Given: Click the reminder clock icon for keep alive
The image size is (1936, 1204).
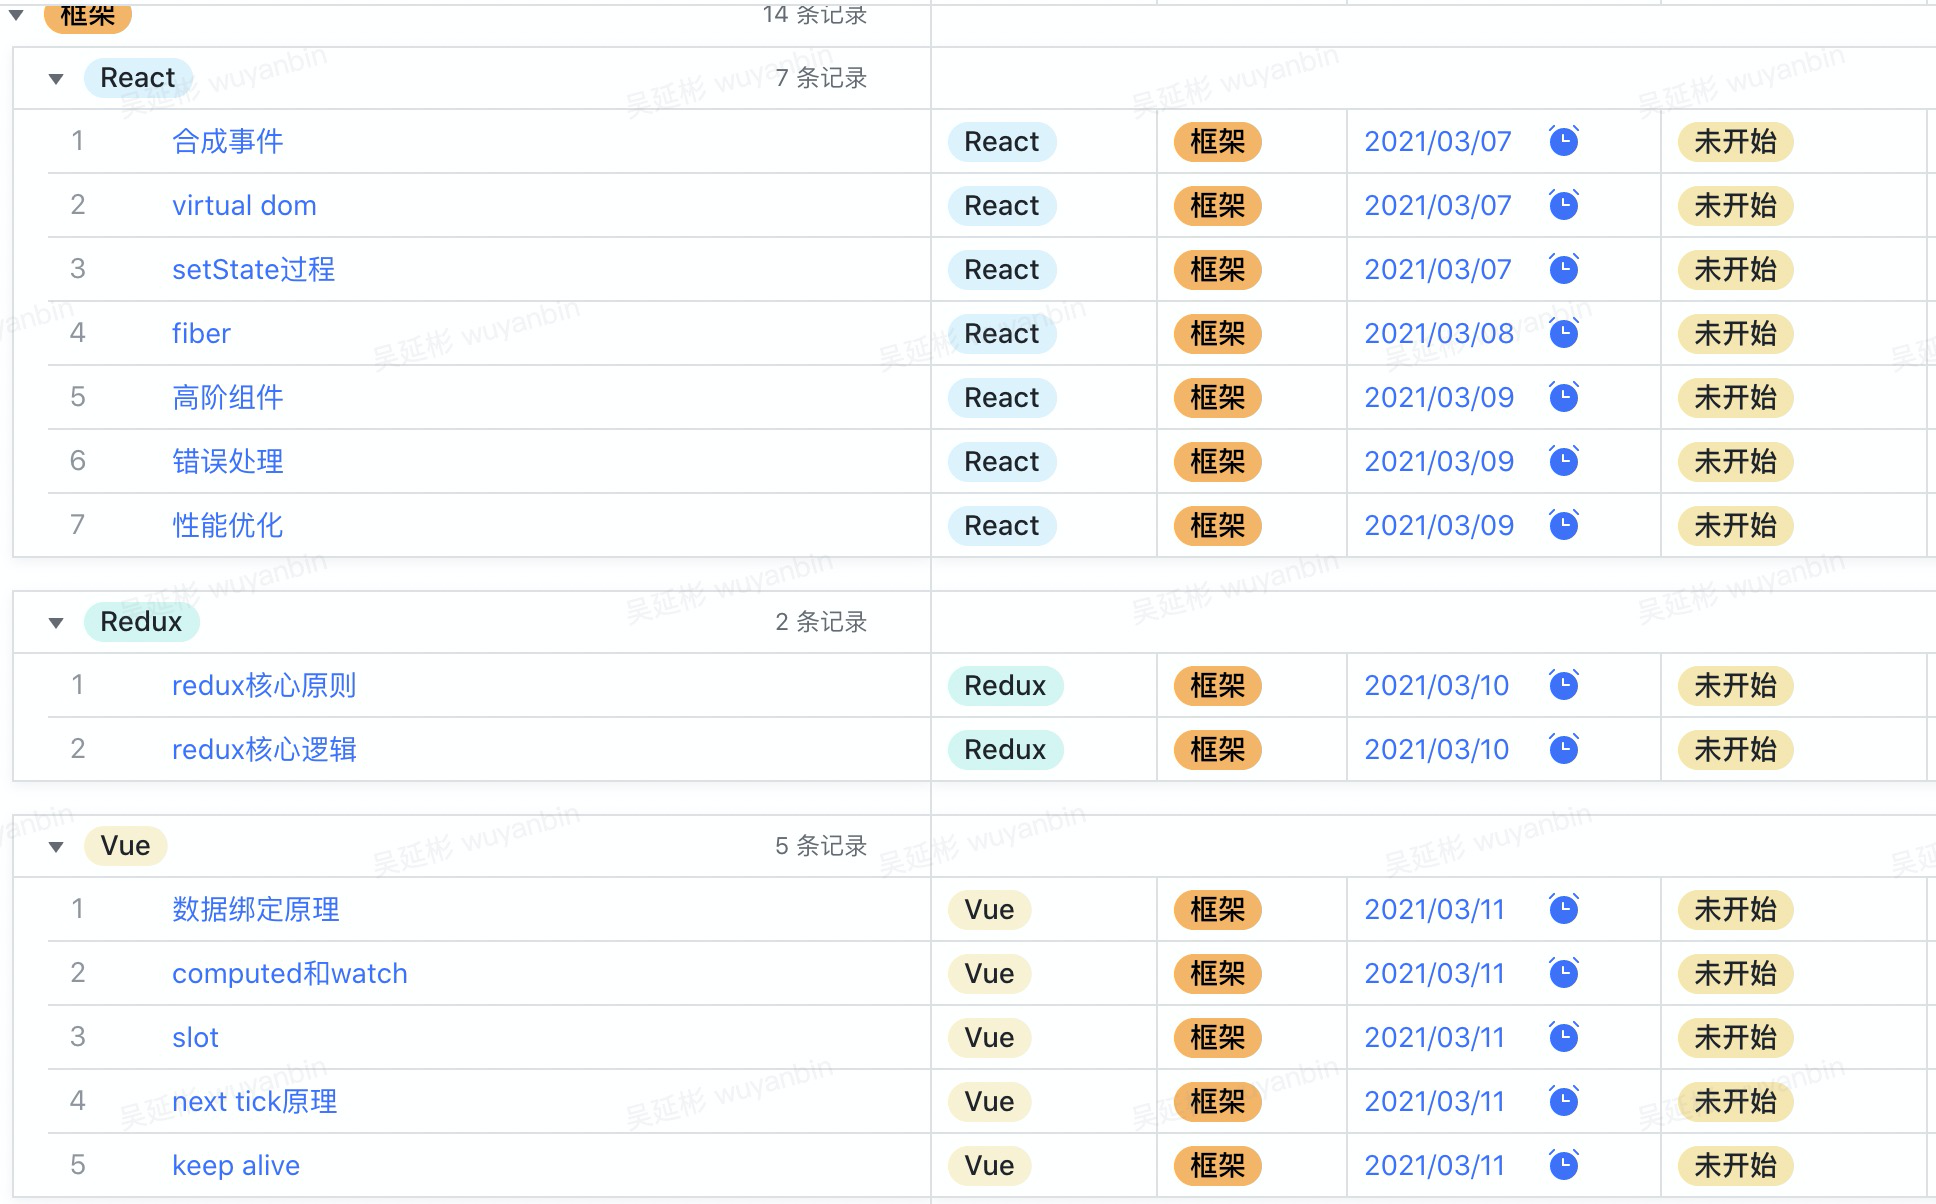Looking at the screenshot, I should [1563, 1165].
